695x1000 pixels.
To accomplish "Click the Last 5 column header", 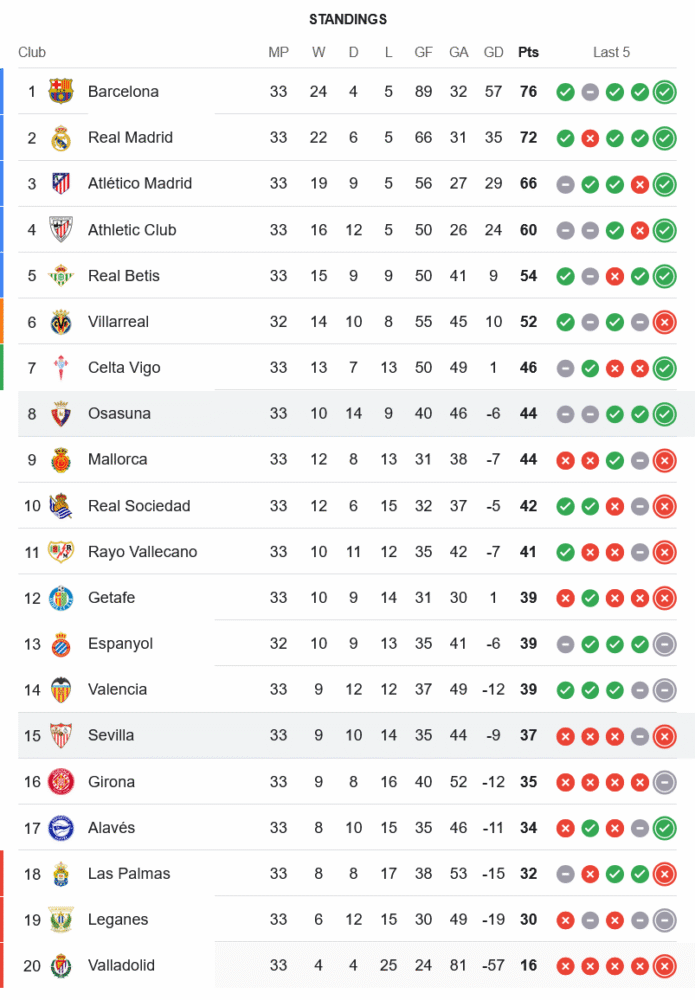I will pyautogui.click(x=611, y=52).
